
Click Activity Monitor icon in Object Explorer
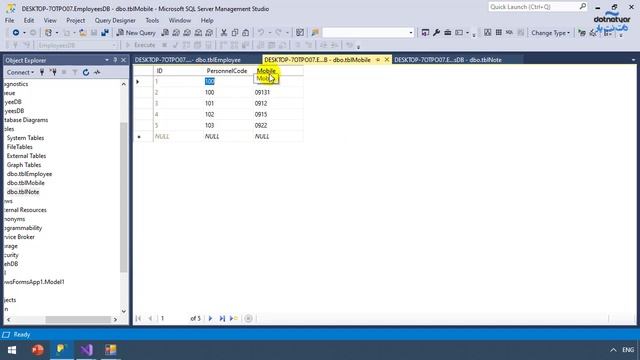(97, 72)
